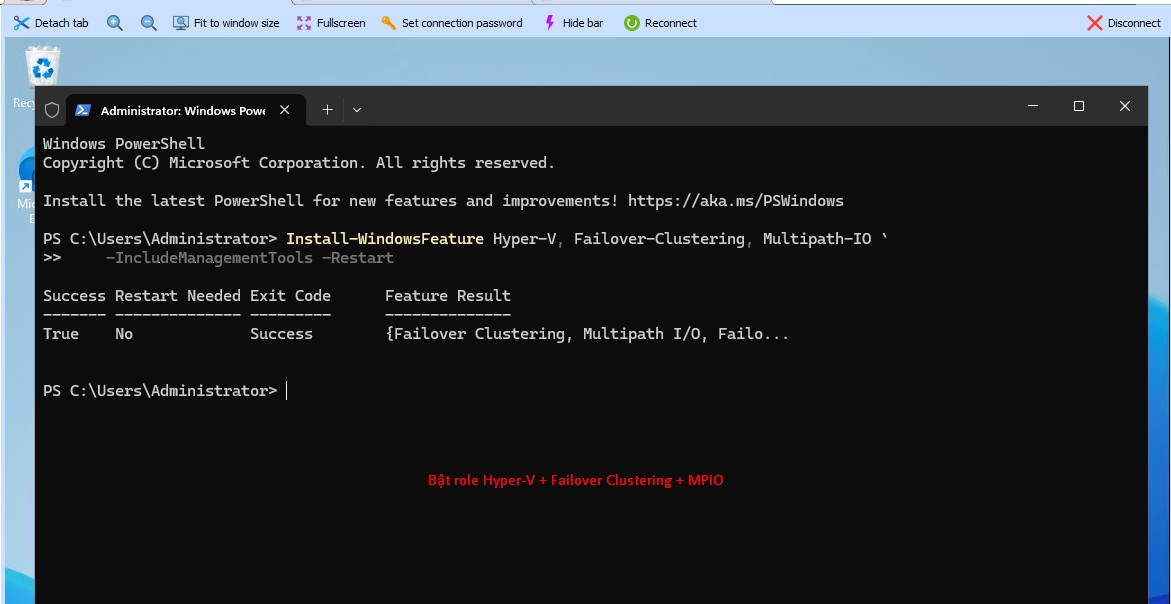Close the PowerShell tab
Screen dimensions: 1171x604
(x=285, y=110)
